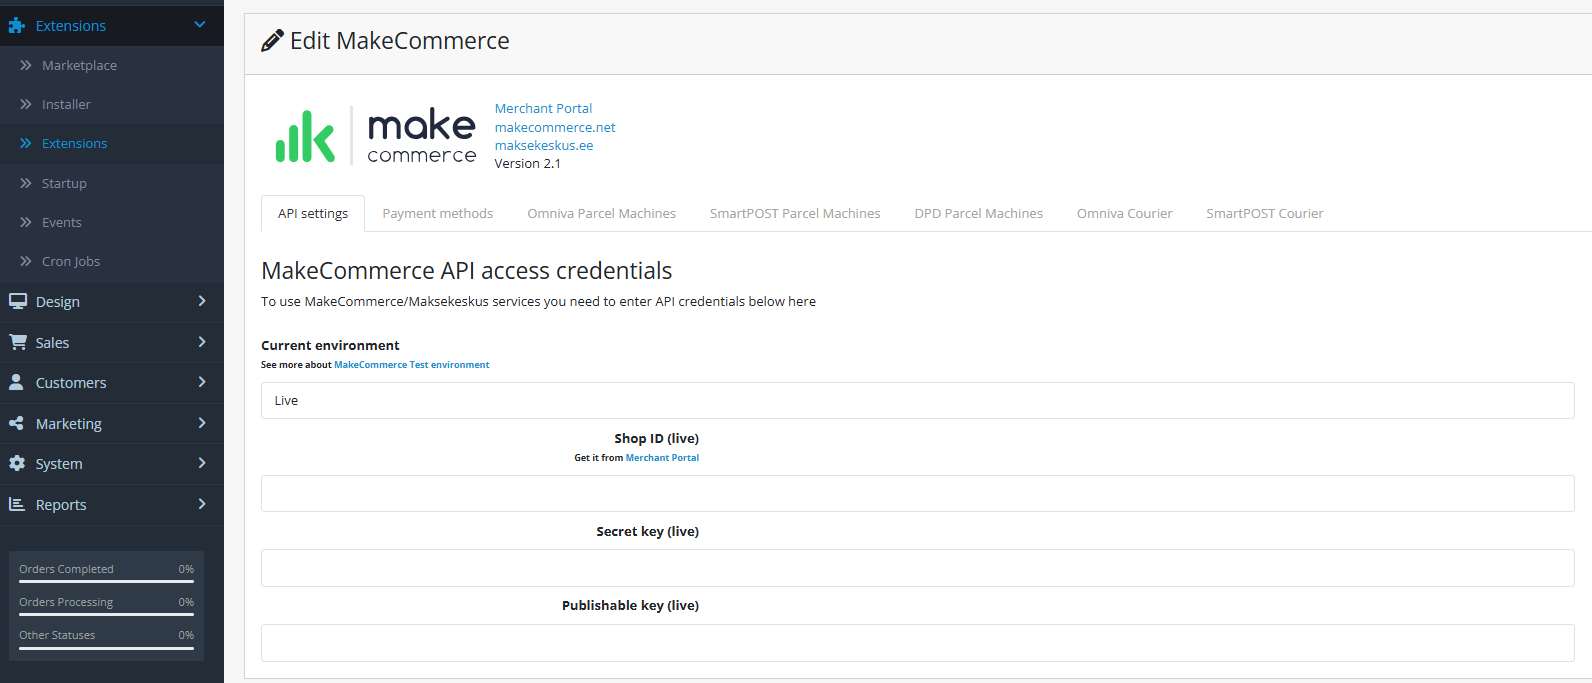Screen dimensions: 1592x683
Task: Click the 'Edit MakeCommerce' heading text
Action: pyautogui.click(x=399, y=41)
